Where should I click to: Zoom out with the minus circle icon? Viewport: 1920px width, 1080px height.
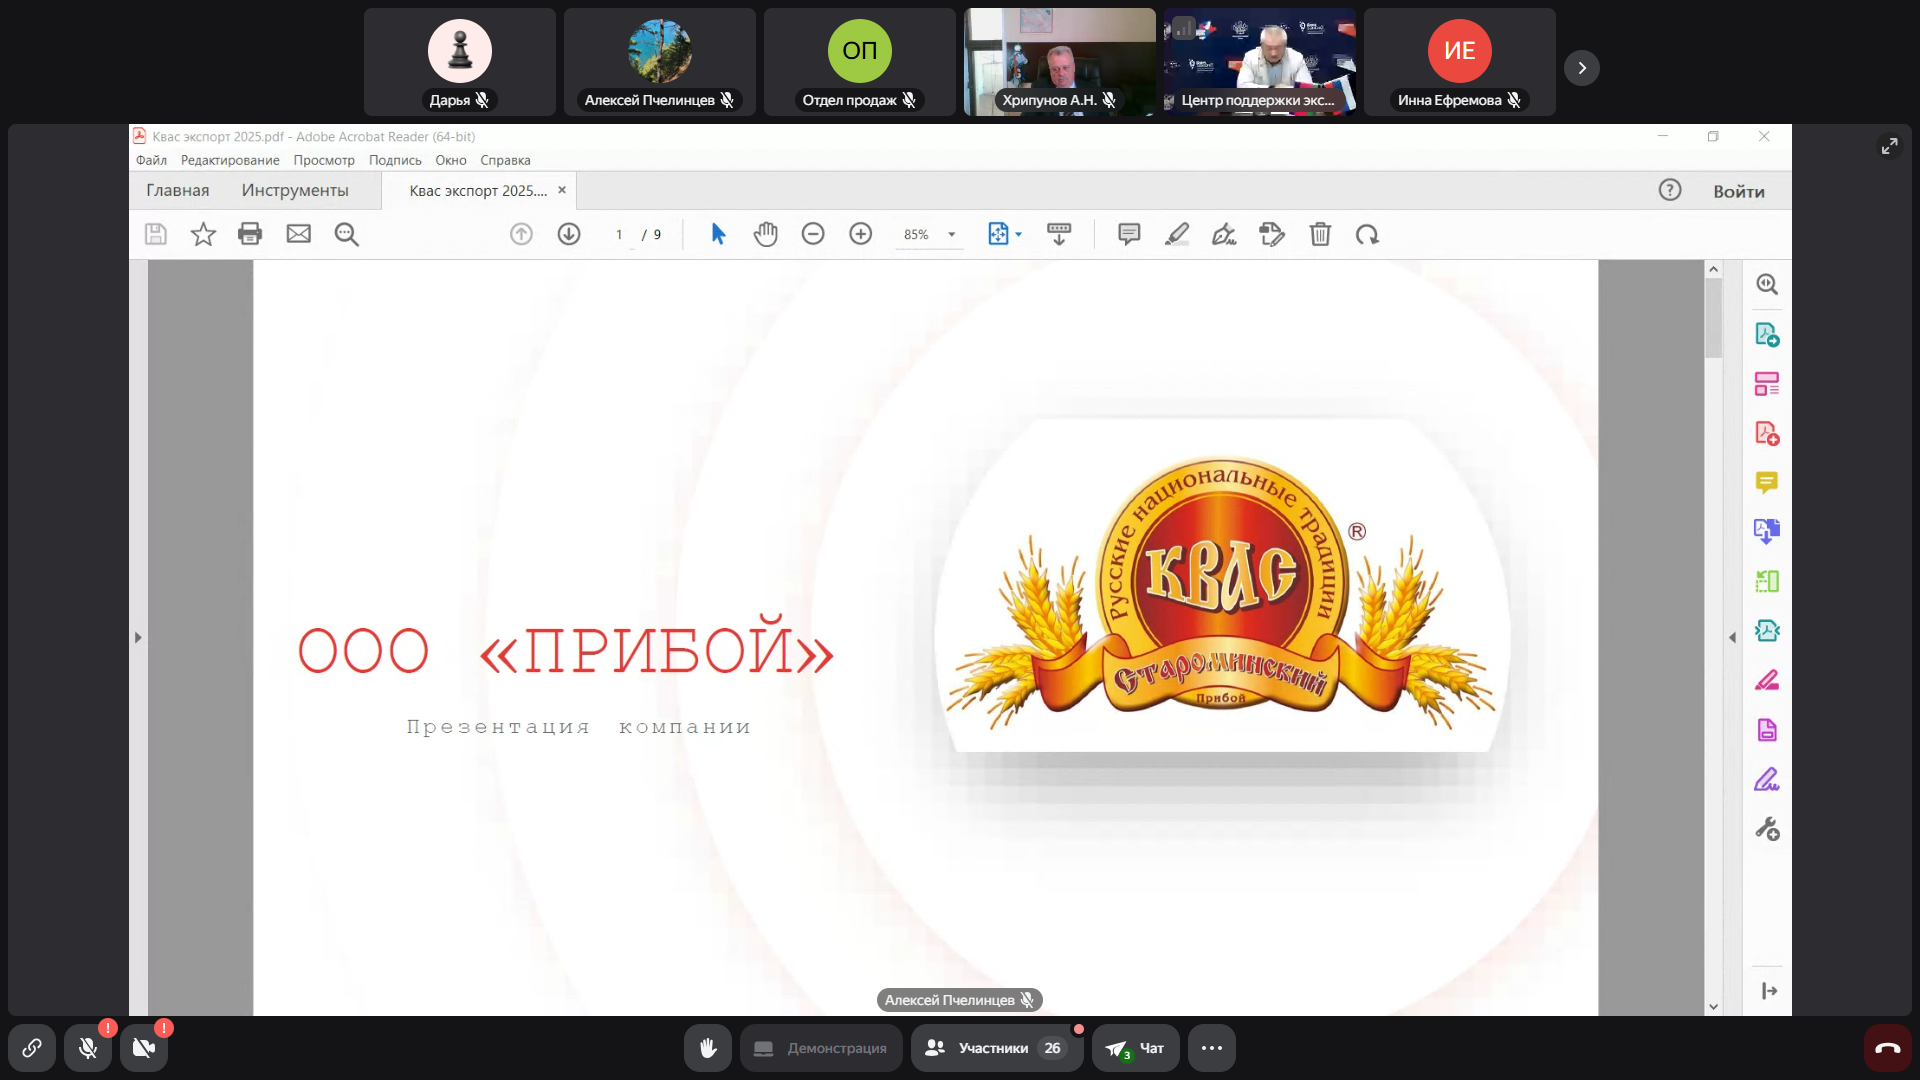pos(813,234)
